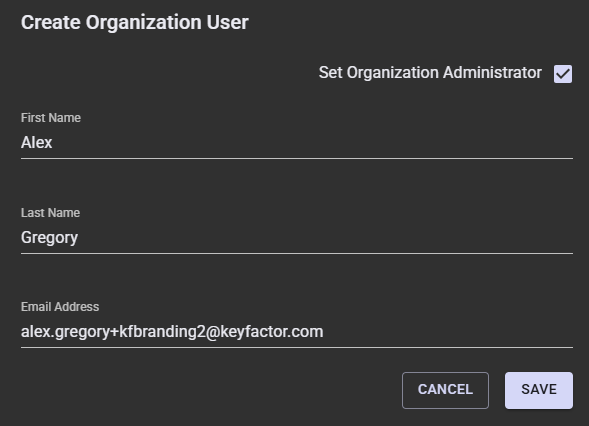Click empty area right of Alex in First Name

coord(312,143)
